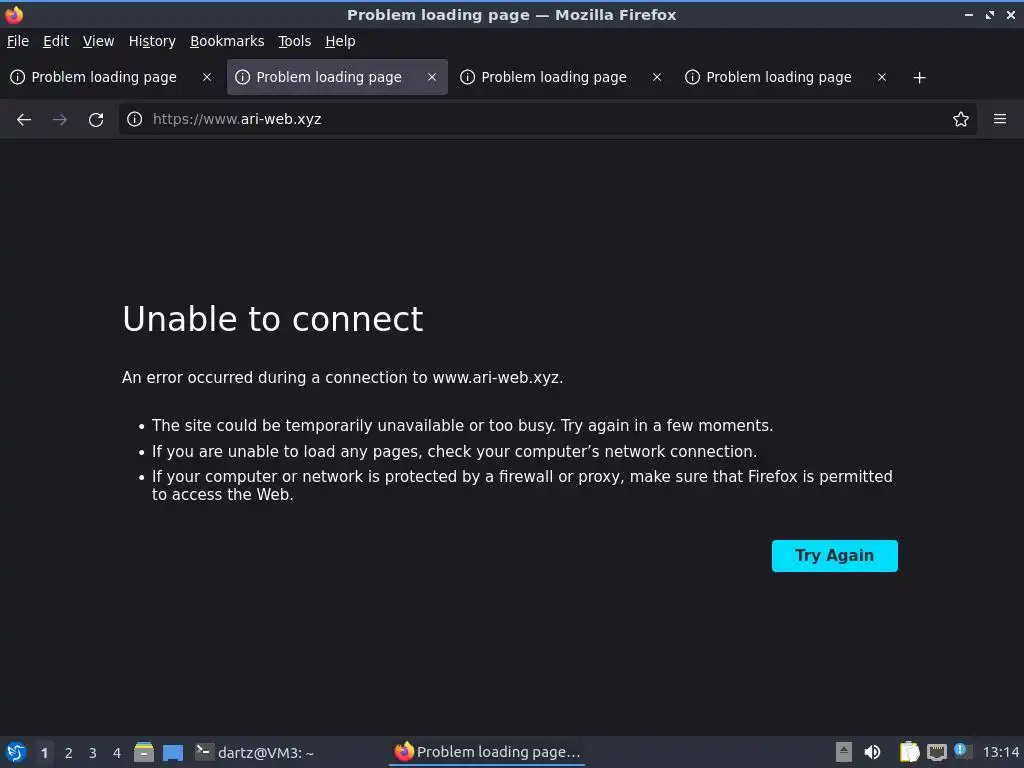Switch to workspace 2 in the pager
Image resolution: width=1024 pixels, height=768 pixels.
click(x=69, y=753)
